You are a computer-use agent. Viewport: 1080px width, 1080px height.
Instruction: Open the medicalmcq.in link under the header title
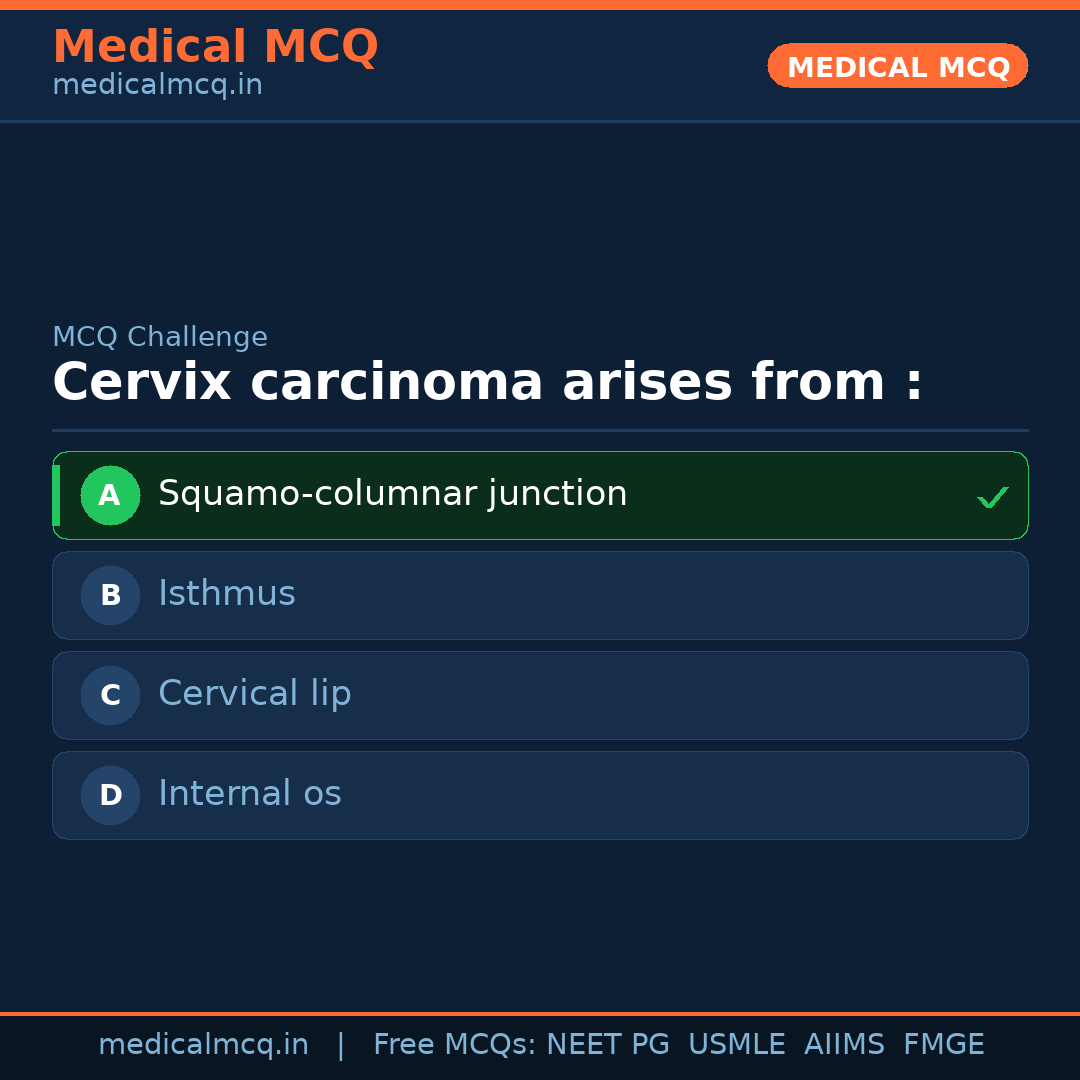click(157, 86)
